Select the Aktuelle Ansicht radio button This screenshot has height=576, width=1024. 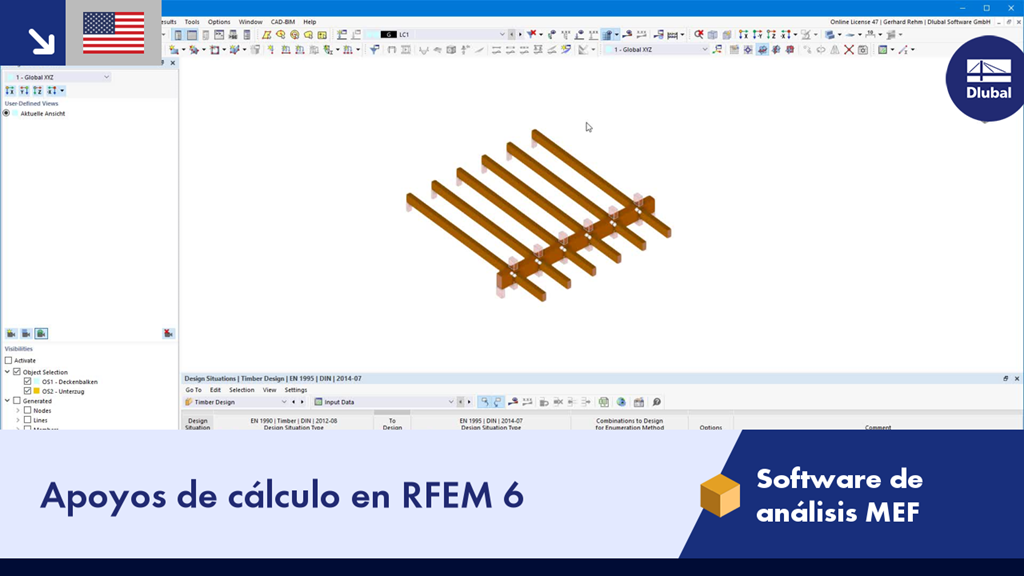(7, 114)
